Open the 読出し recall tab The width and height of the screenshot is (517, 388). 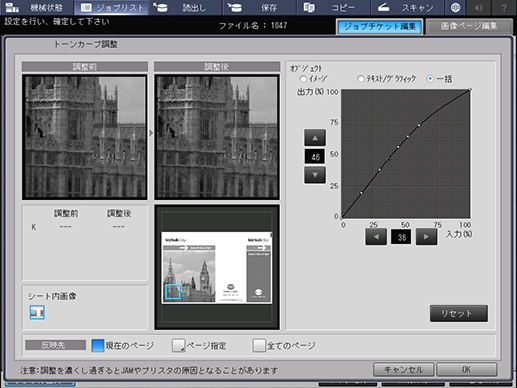pyautogui.click(x=185, y=7)
